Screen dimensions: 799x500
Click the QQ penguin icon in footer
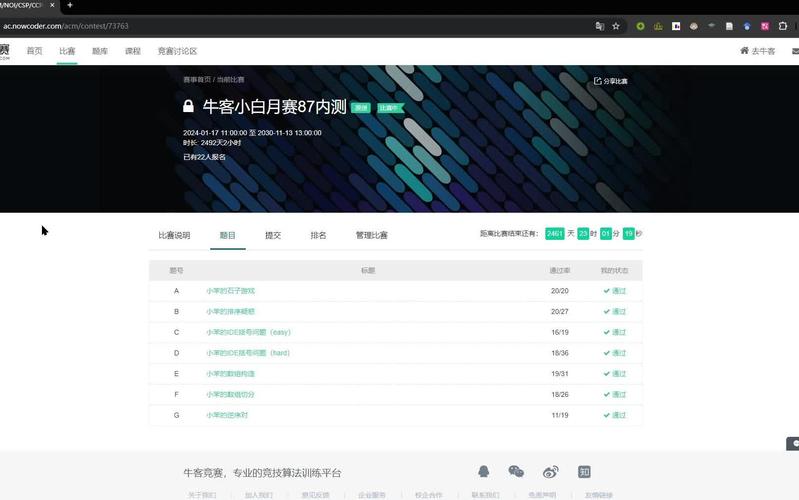coord(484,472)
